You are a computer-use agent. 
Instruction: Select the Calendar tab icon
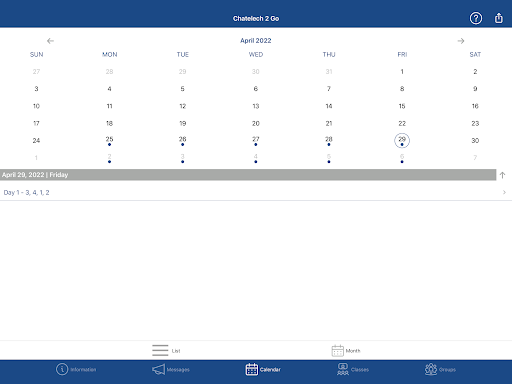(252, 369)
